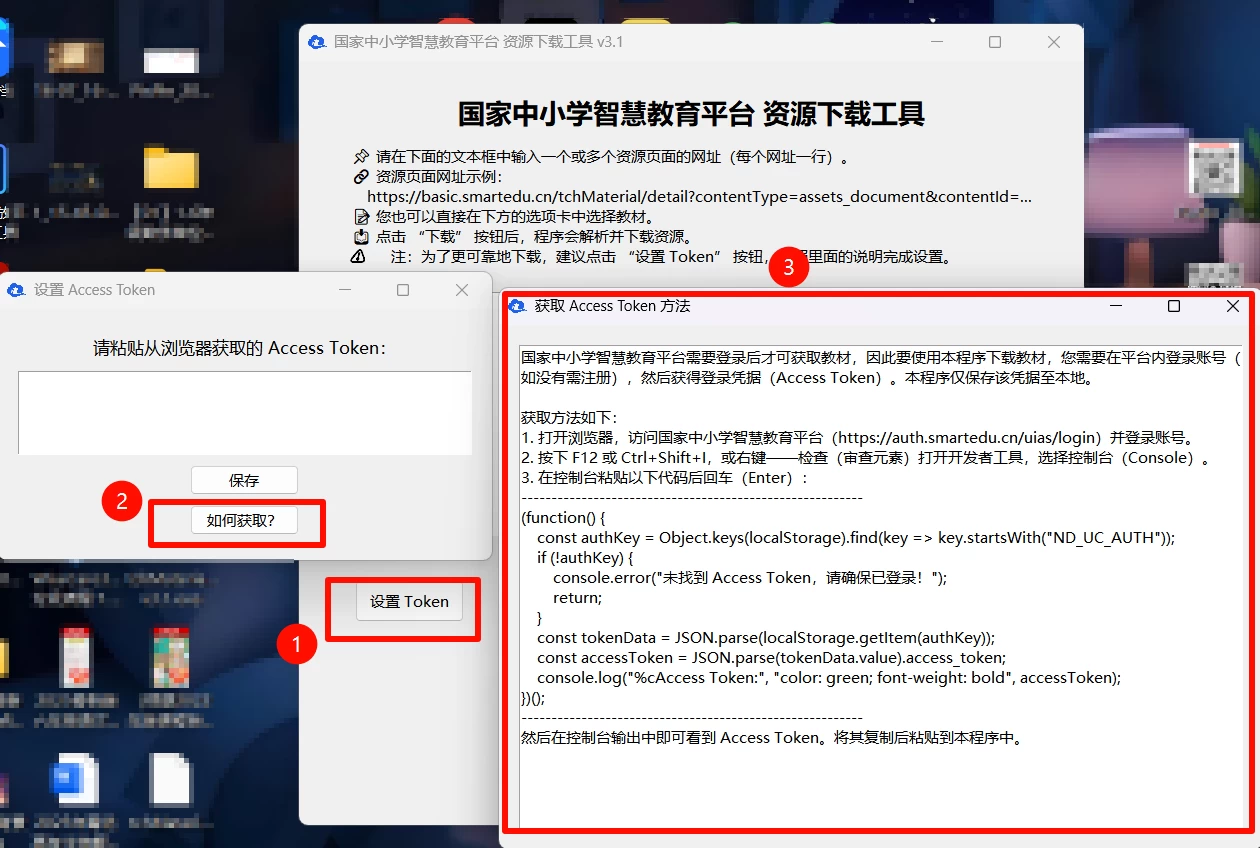1260x848 pixels.
Task: Click the line 获取方法如下:
Action: [x=570, y=417]
